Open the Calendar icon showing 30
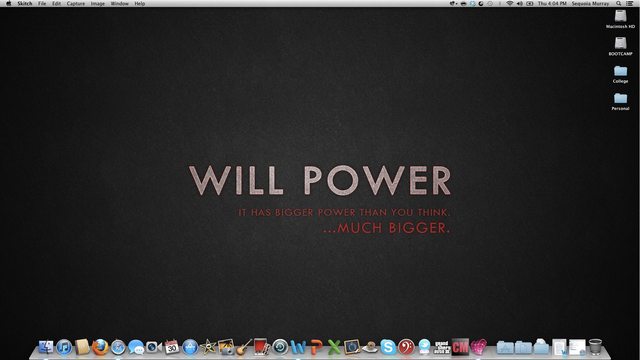The image size is (640, 360). pos(172,347)
